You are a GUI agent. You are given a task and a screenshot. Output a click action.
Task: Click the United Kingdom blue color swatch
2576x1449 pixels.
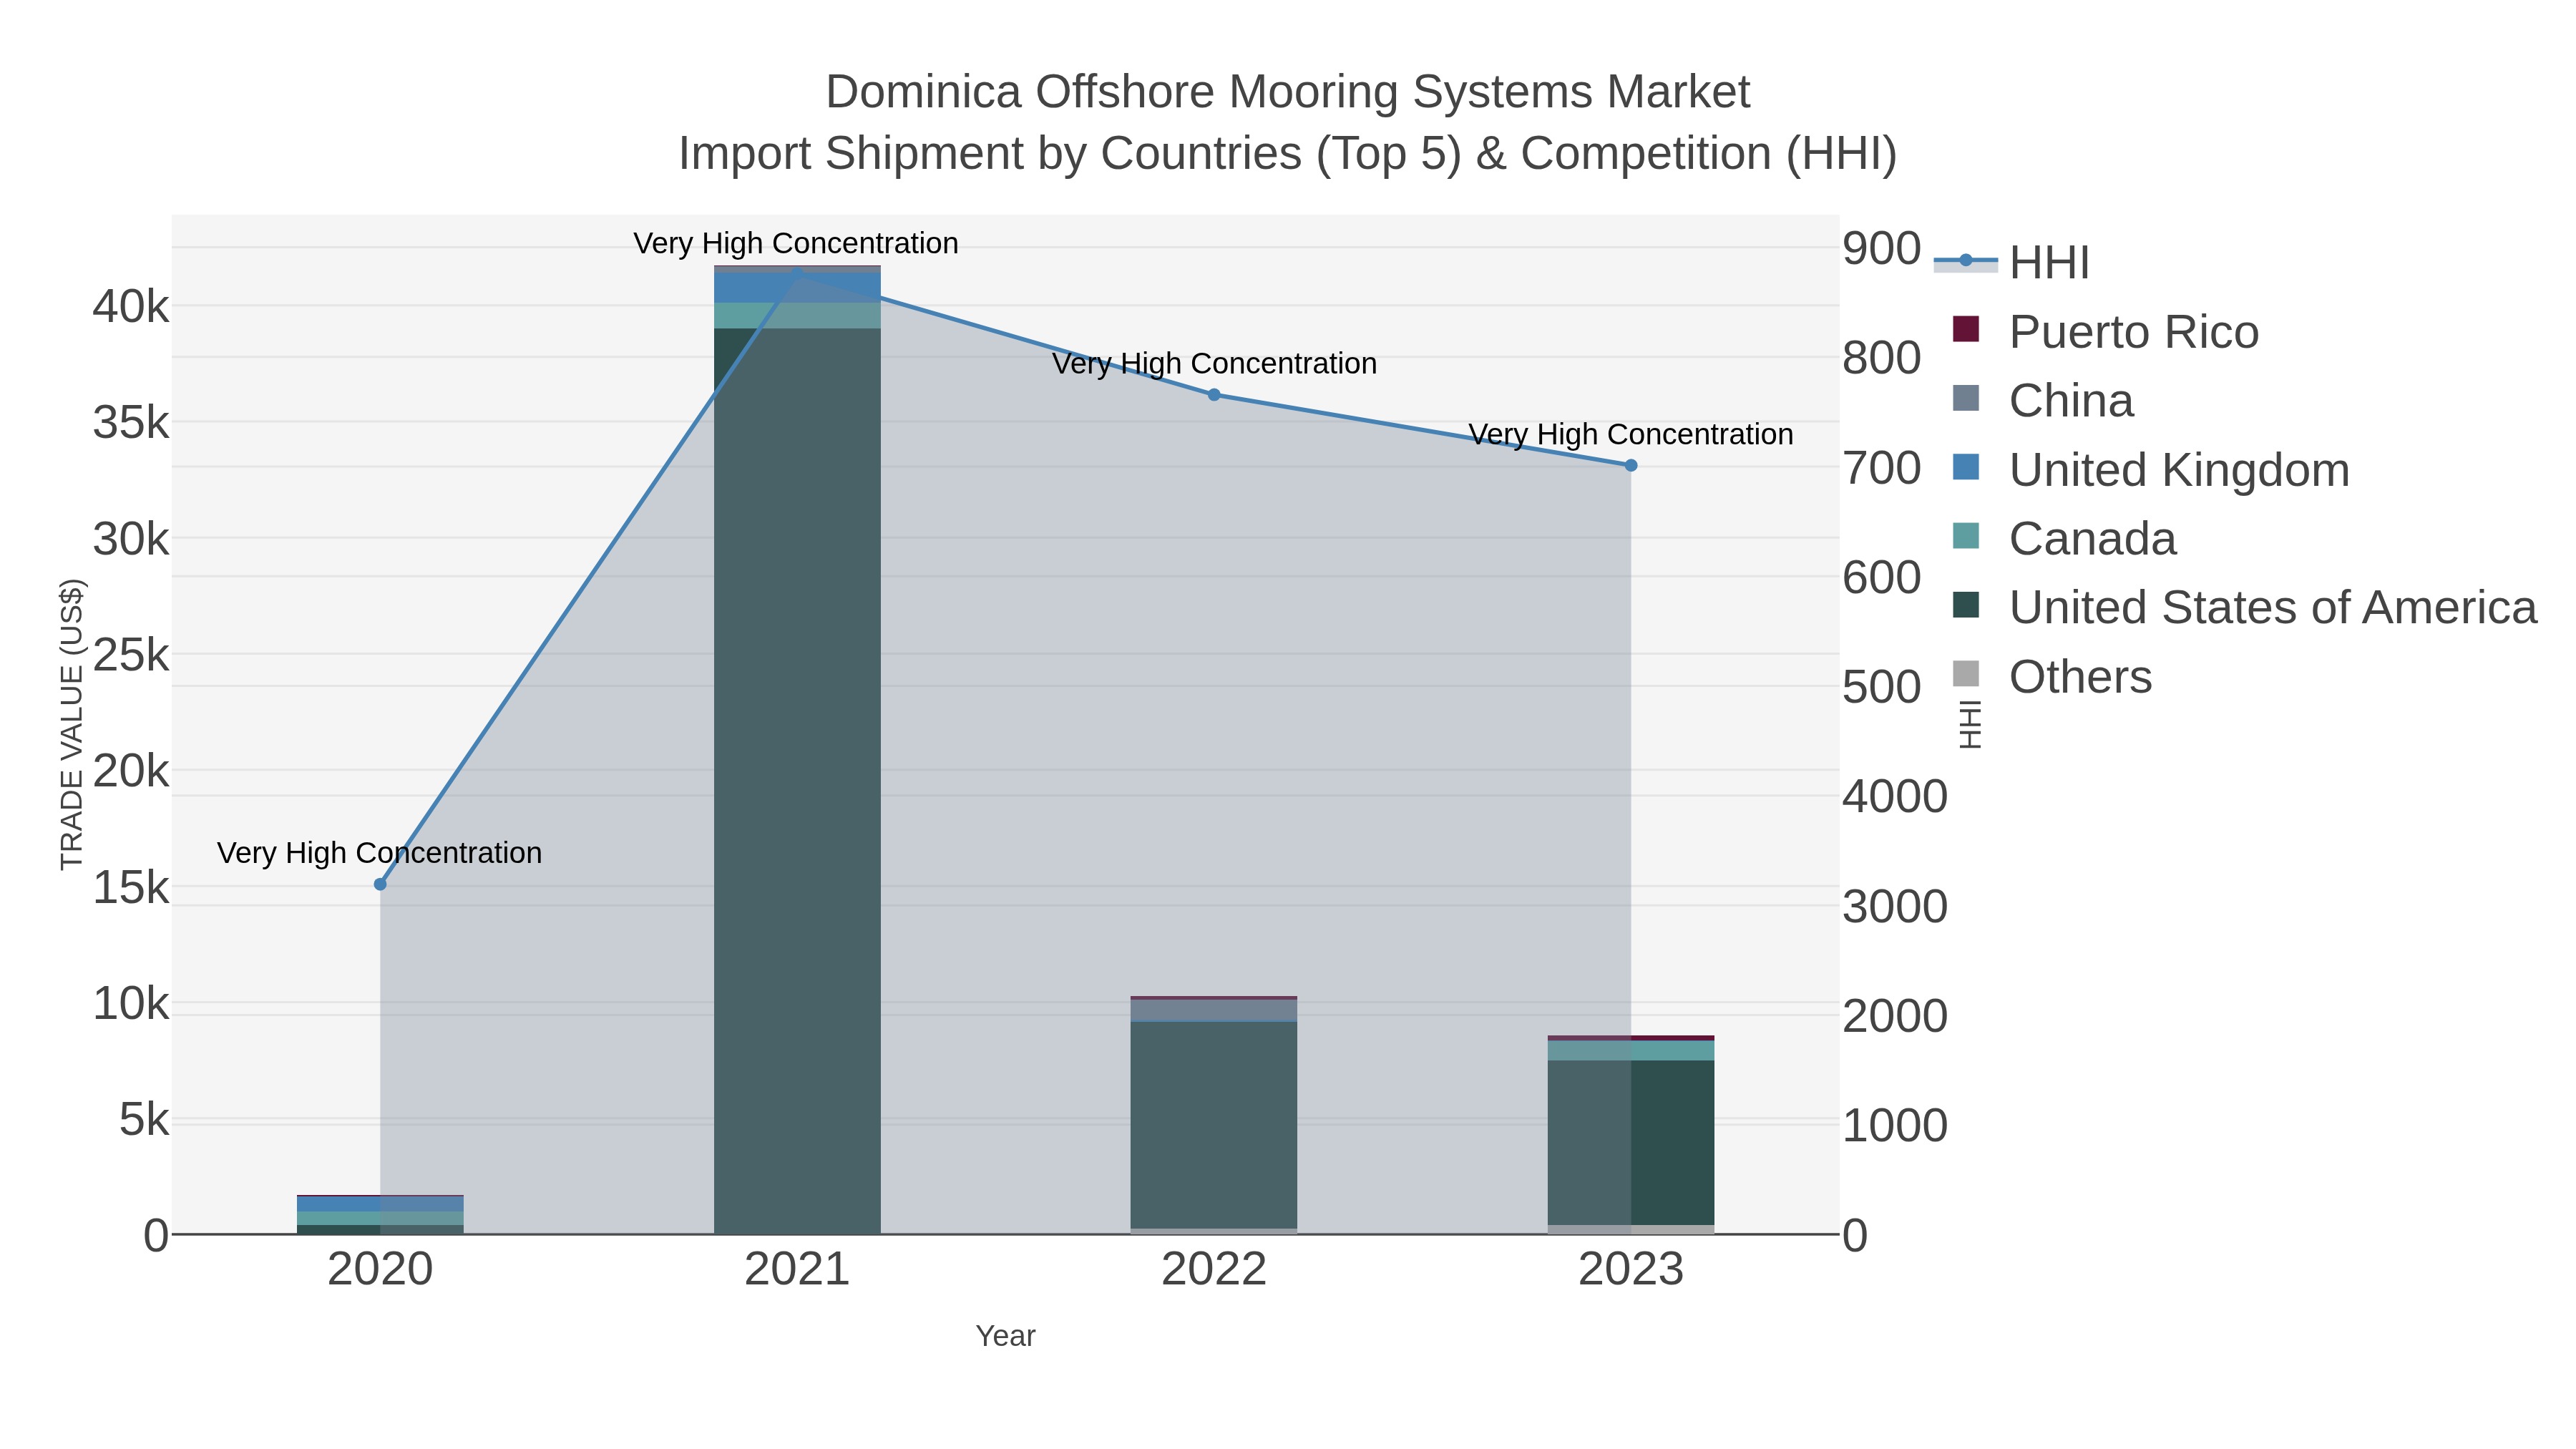click(1966, 467)
